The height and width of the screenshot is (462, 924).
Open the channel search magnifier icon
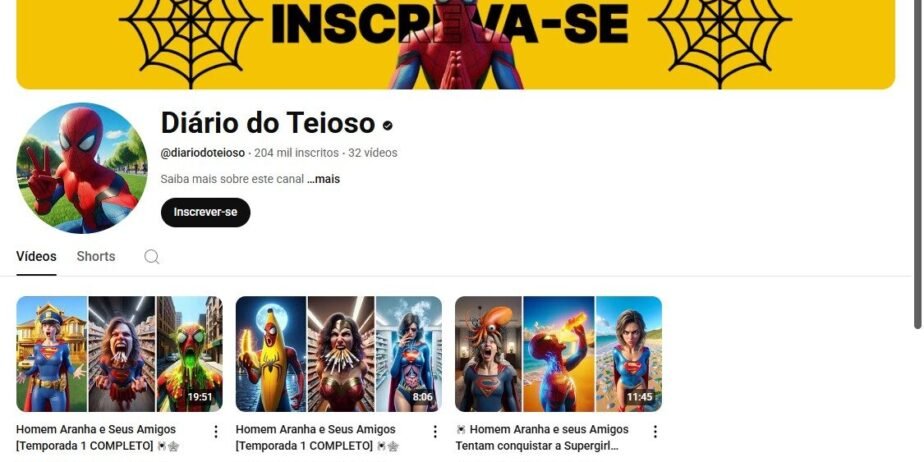151,256
